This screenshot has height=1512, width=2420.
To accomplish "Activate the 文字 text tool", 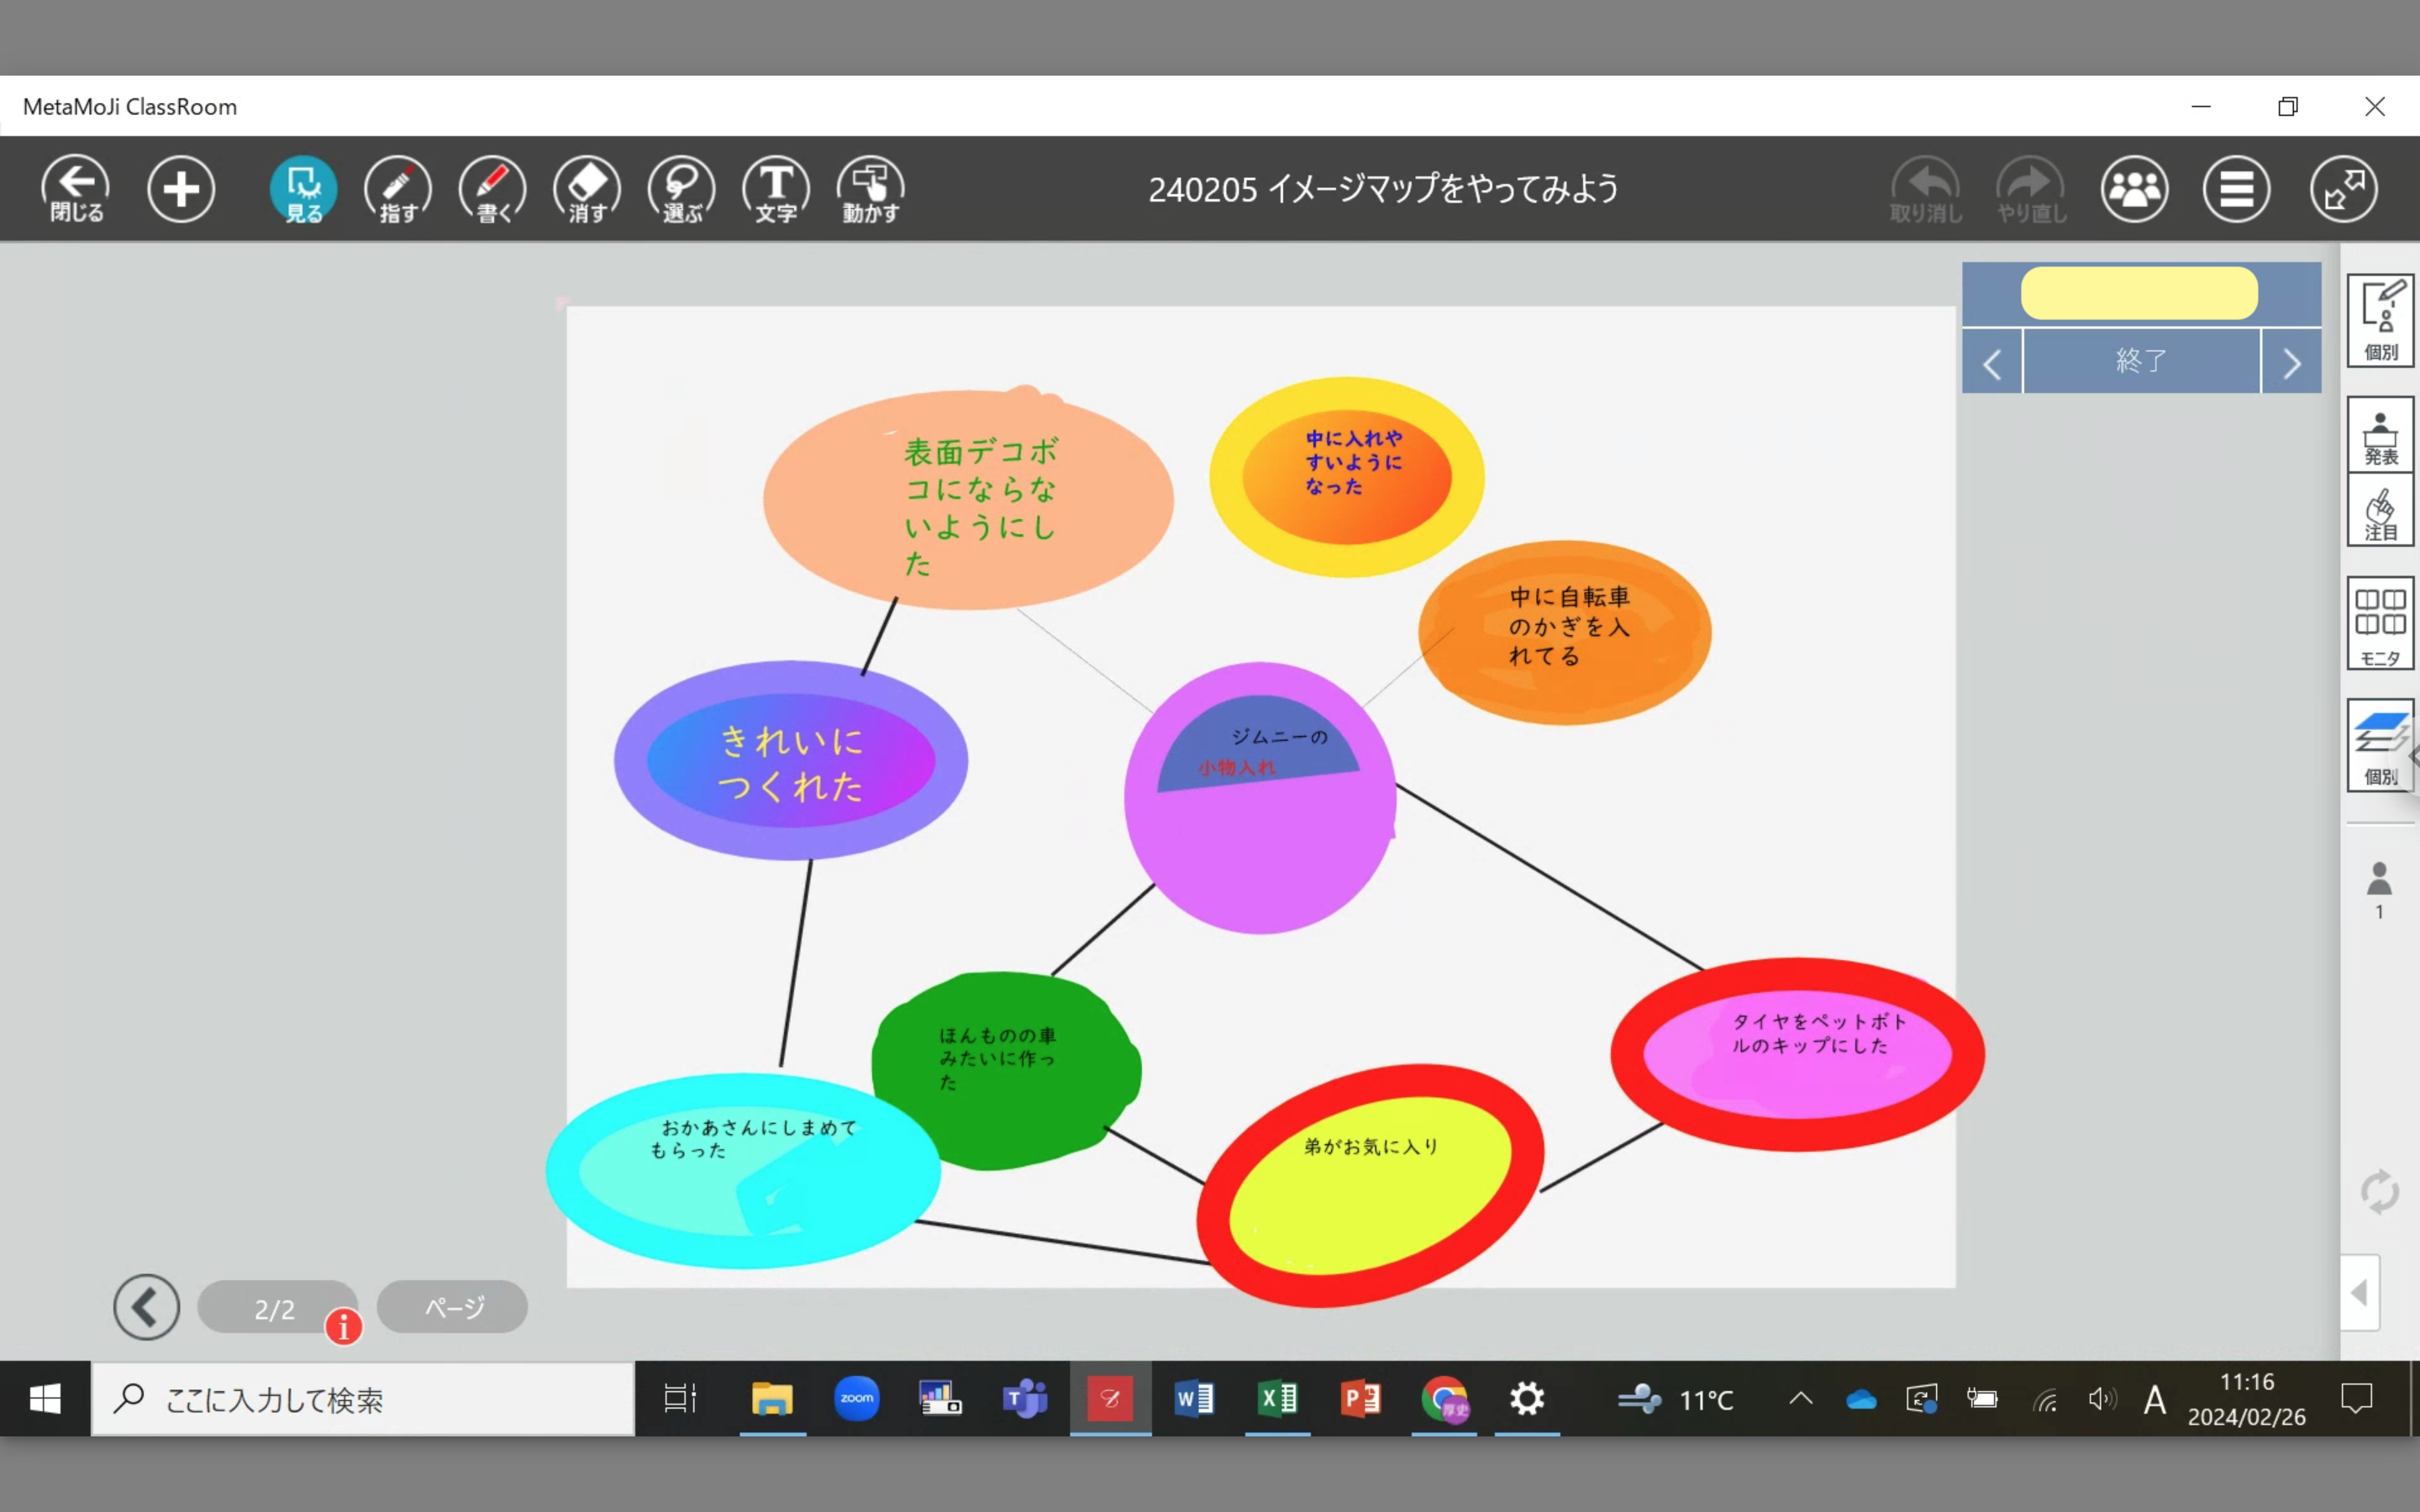I will coord(776,189).
